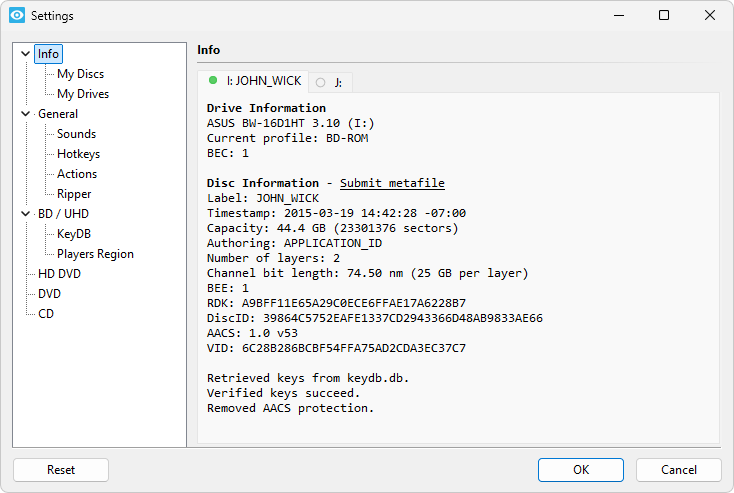Image resolution: width=734 pixels, height=493 pixels.
Task: Select the Ripper settings item
Action: click(x=74, y=194)
